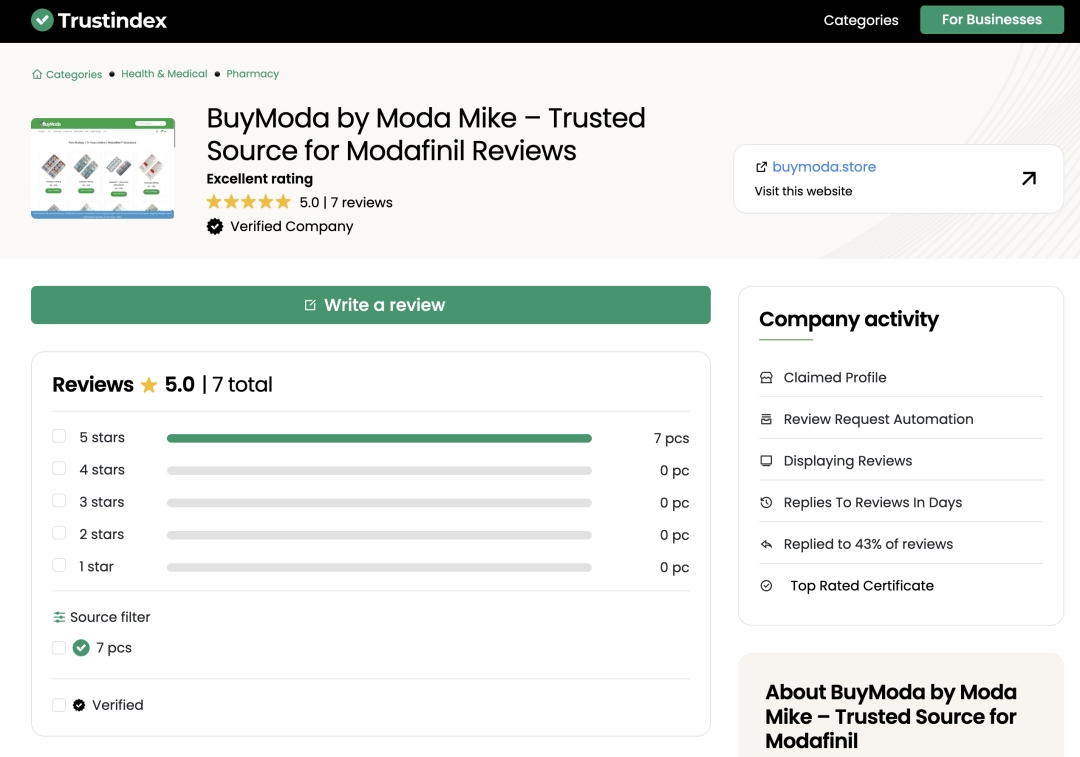Screen dimensions: 1080x757
Task: Tick the 1 star filter checkbox
Action: coord(59,566)
